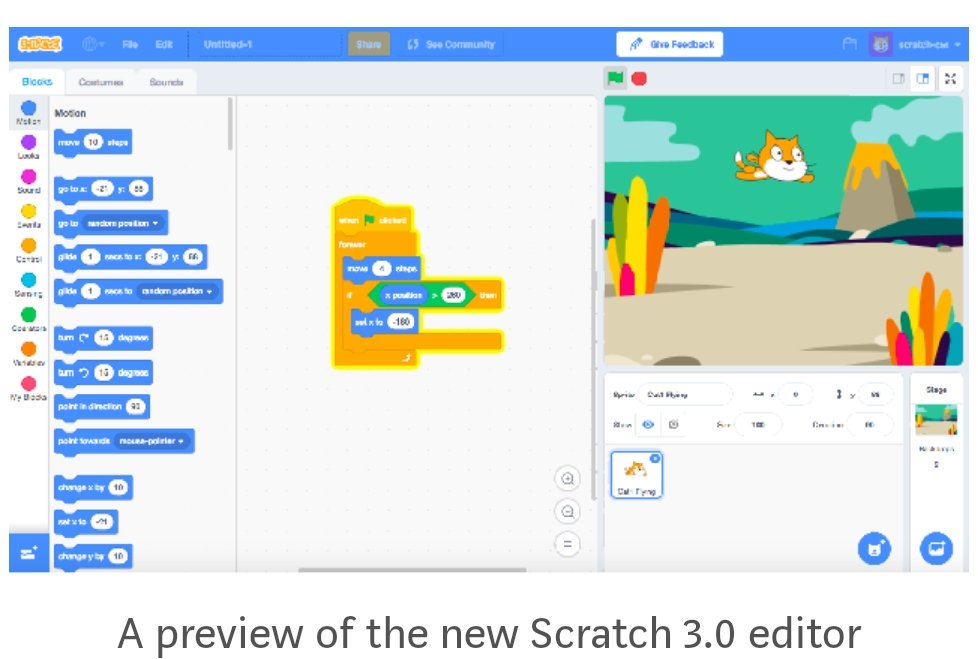The height and width of the screenshot is (659, 978).
Task: Click See Community button
Action: (451, 44)
